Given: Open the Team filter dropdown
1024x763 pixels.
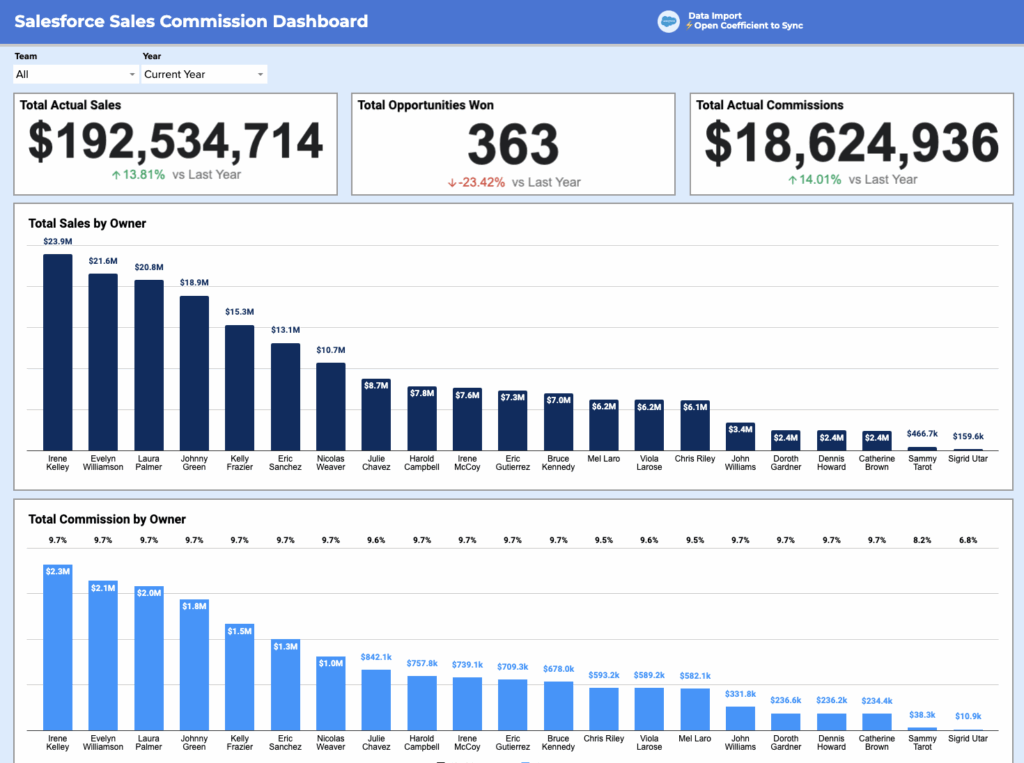Looking at the screenshot, I should click(76, 74).
